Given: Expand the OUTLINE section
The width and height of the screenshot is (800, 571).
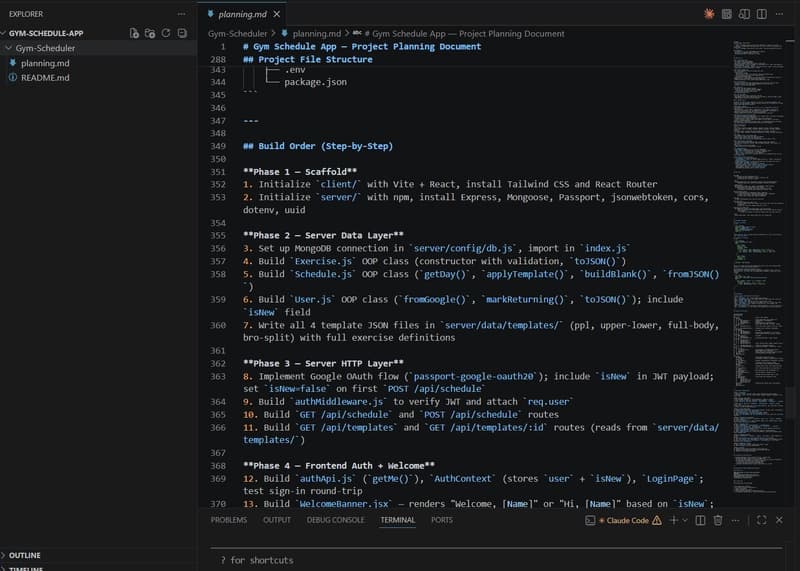Looking at the screenshot, I should pyautogui.click(x=24, y=555).
